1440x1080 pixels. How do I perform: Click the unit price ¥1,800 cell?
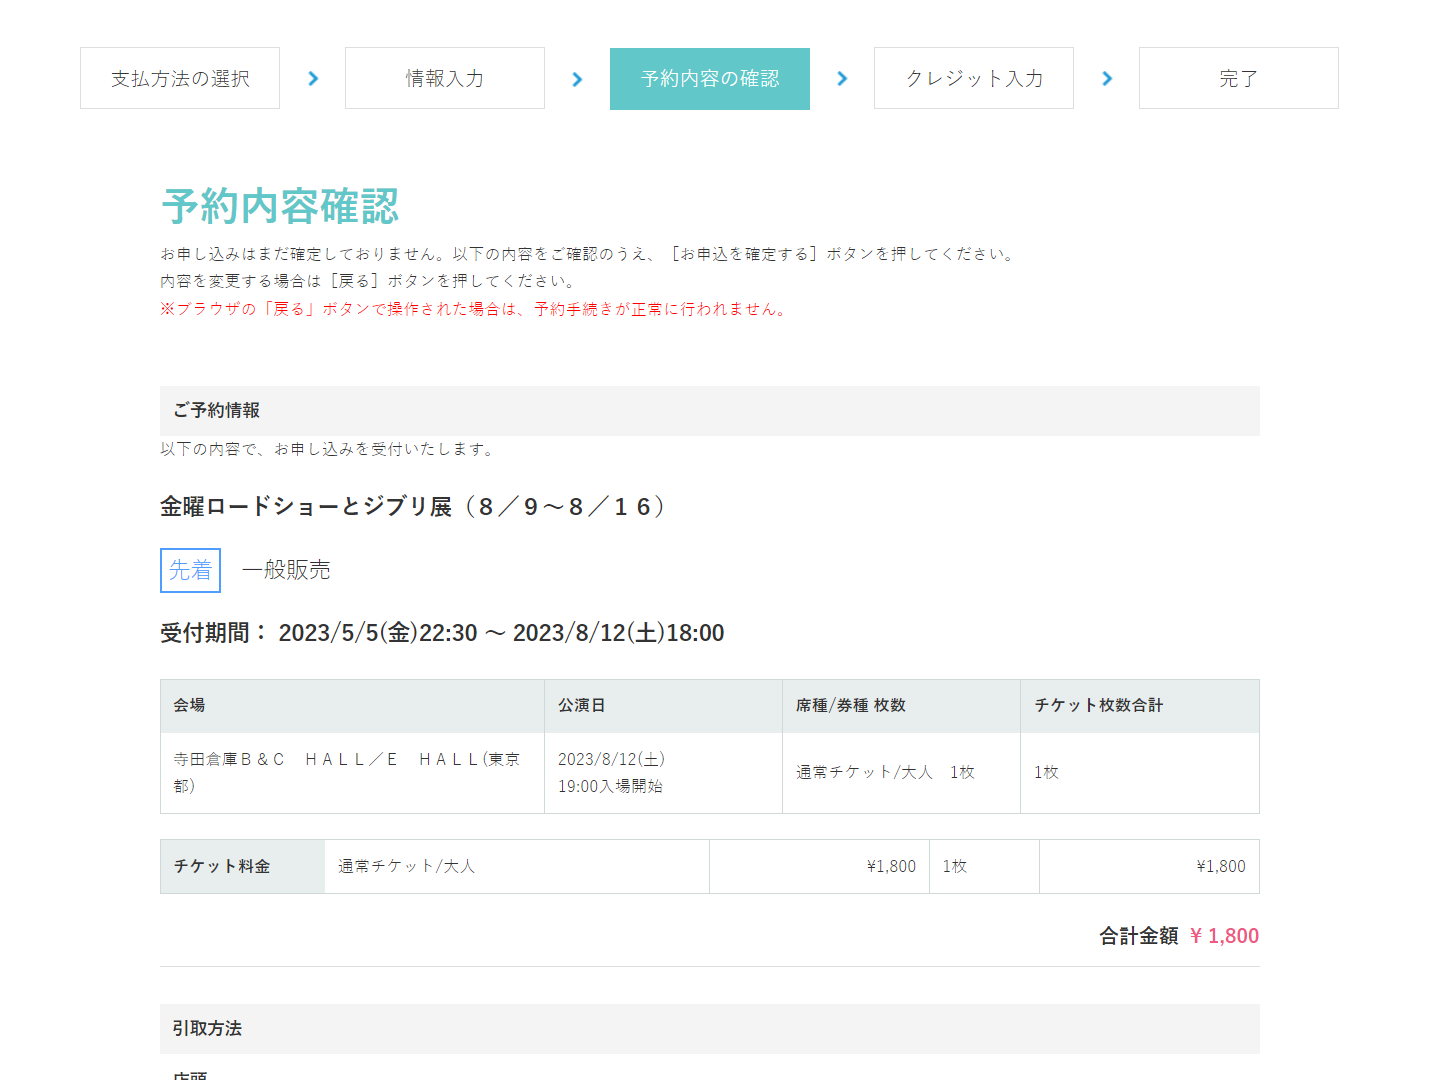[x=819, y=867]
